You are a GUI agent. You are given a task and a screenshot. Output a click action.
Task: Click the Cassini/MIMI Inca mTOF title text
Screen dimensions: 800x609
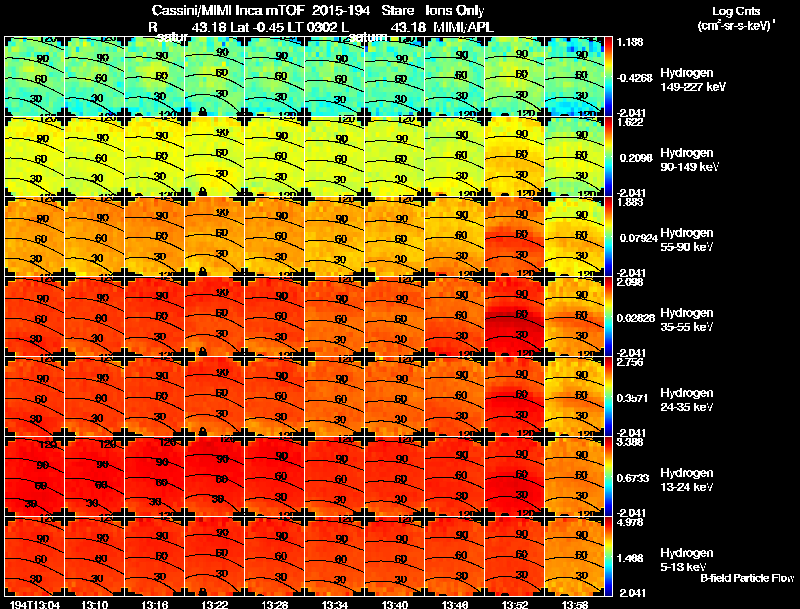coord(228,10)
